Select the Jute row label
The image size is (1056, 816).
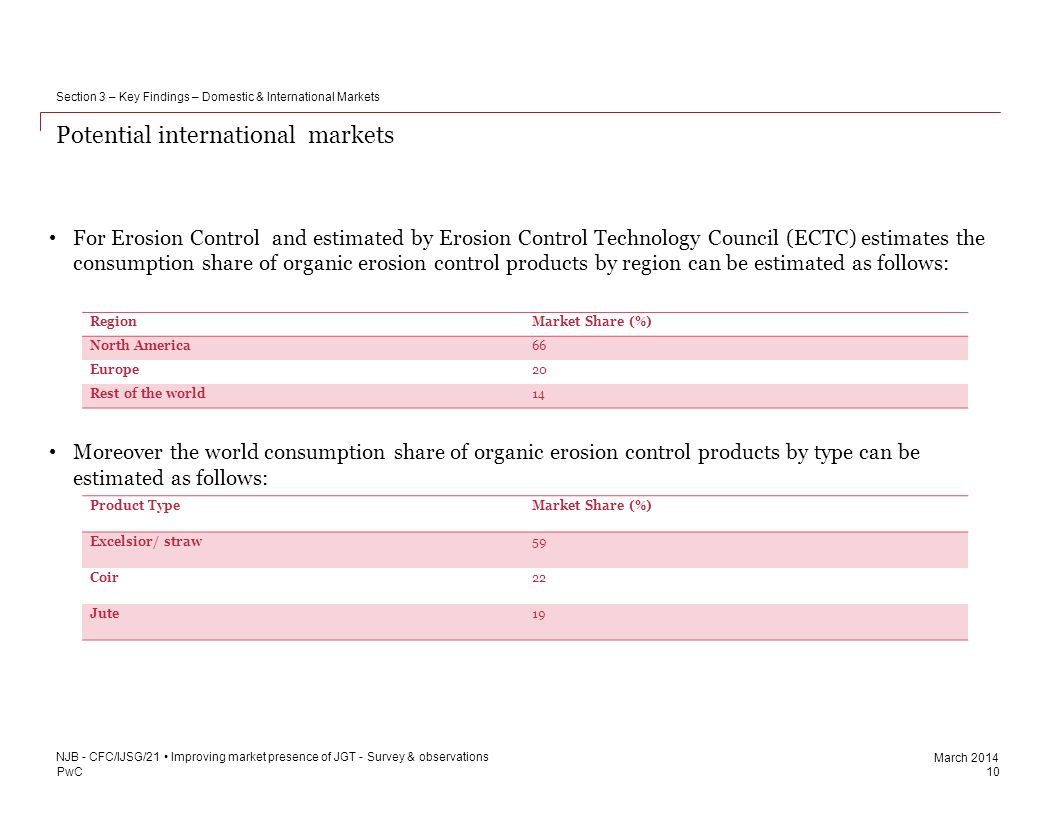(x=104, y=613)
